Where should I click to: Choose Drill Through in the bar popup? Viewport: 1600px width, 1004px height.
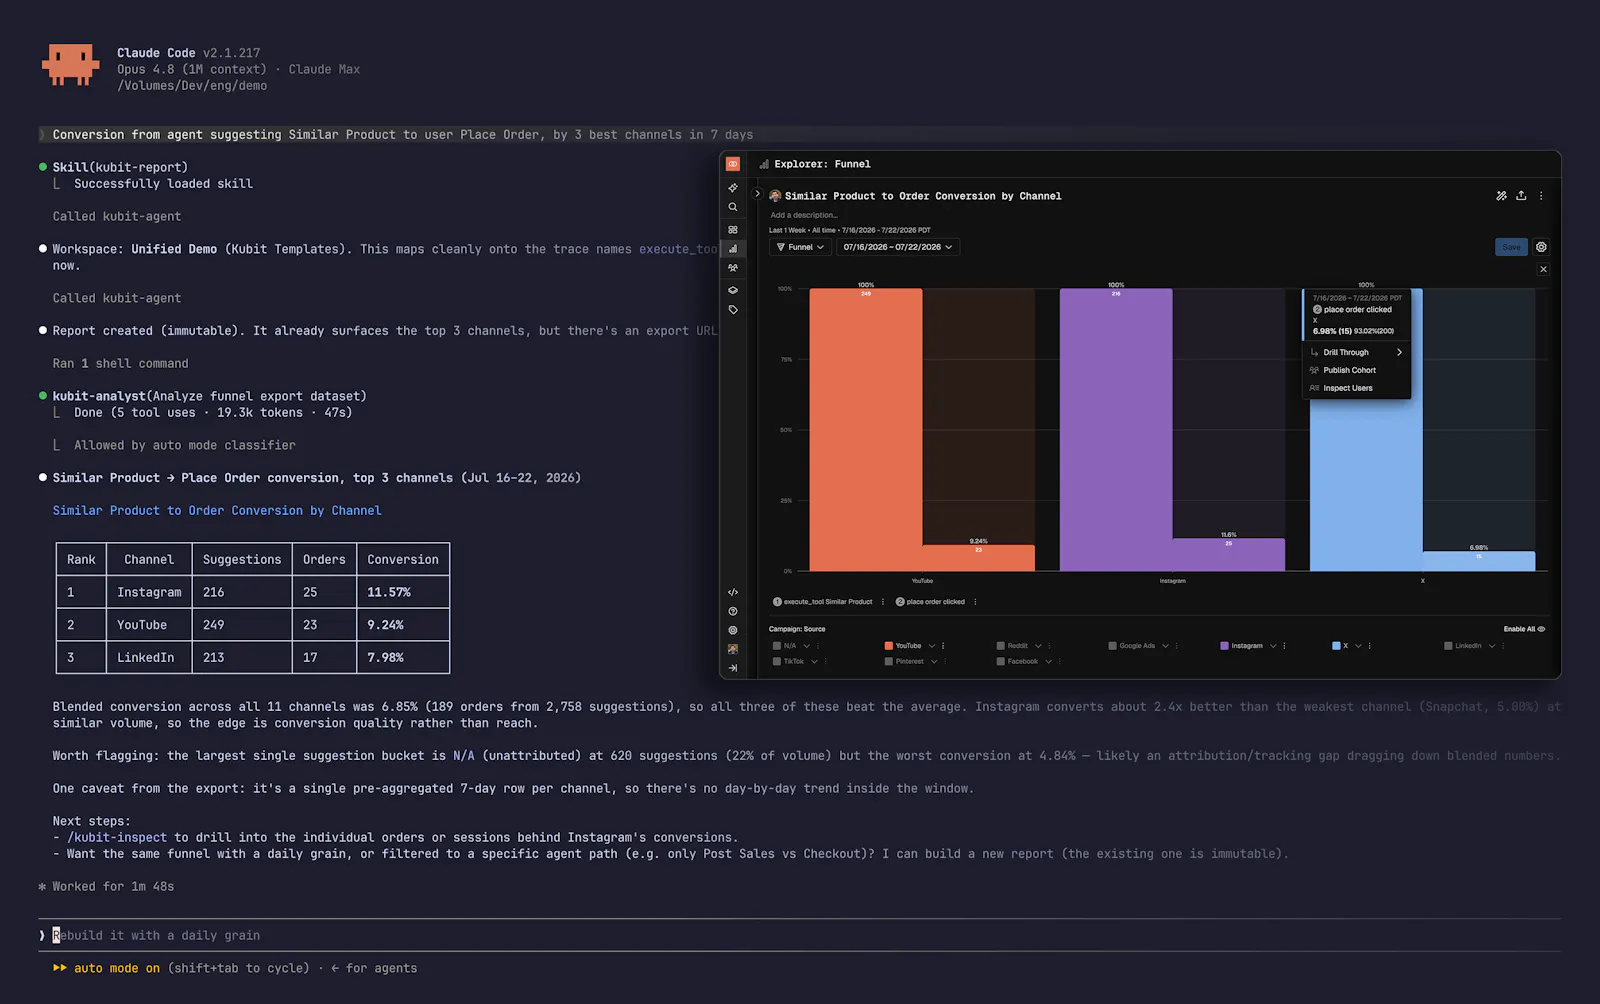[x=1356, y=352]
